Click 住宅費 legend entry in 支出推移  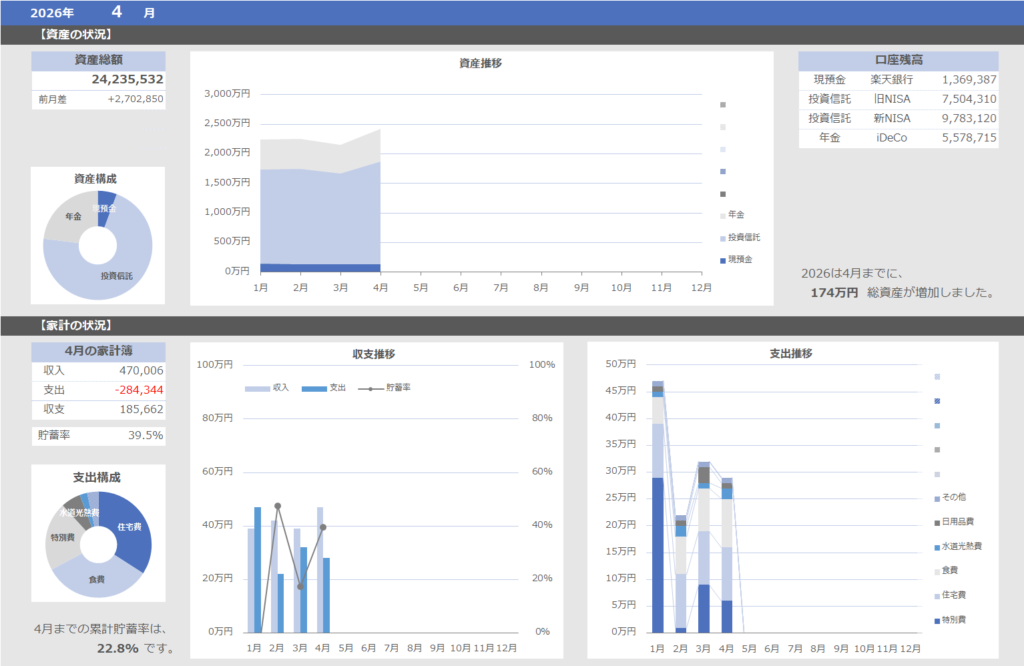pos(950,595)
